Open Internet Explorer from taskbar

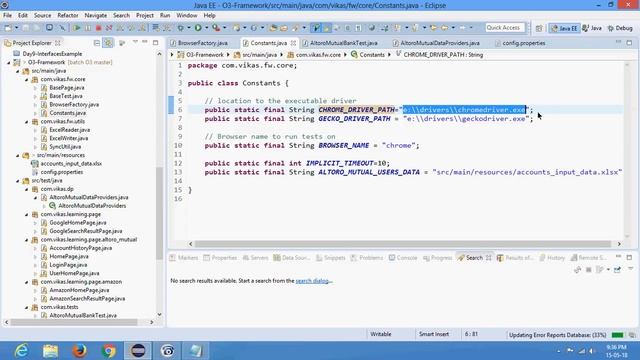tap(21, 351)
